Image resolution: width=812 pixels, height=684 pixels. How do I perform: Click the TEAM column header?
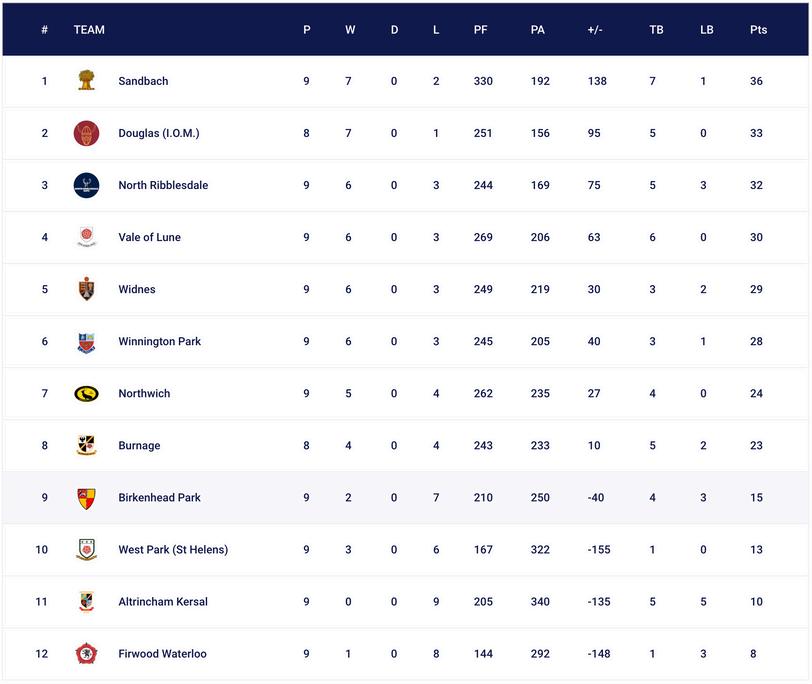tap(89, 30)
